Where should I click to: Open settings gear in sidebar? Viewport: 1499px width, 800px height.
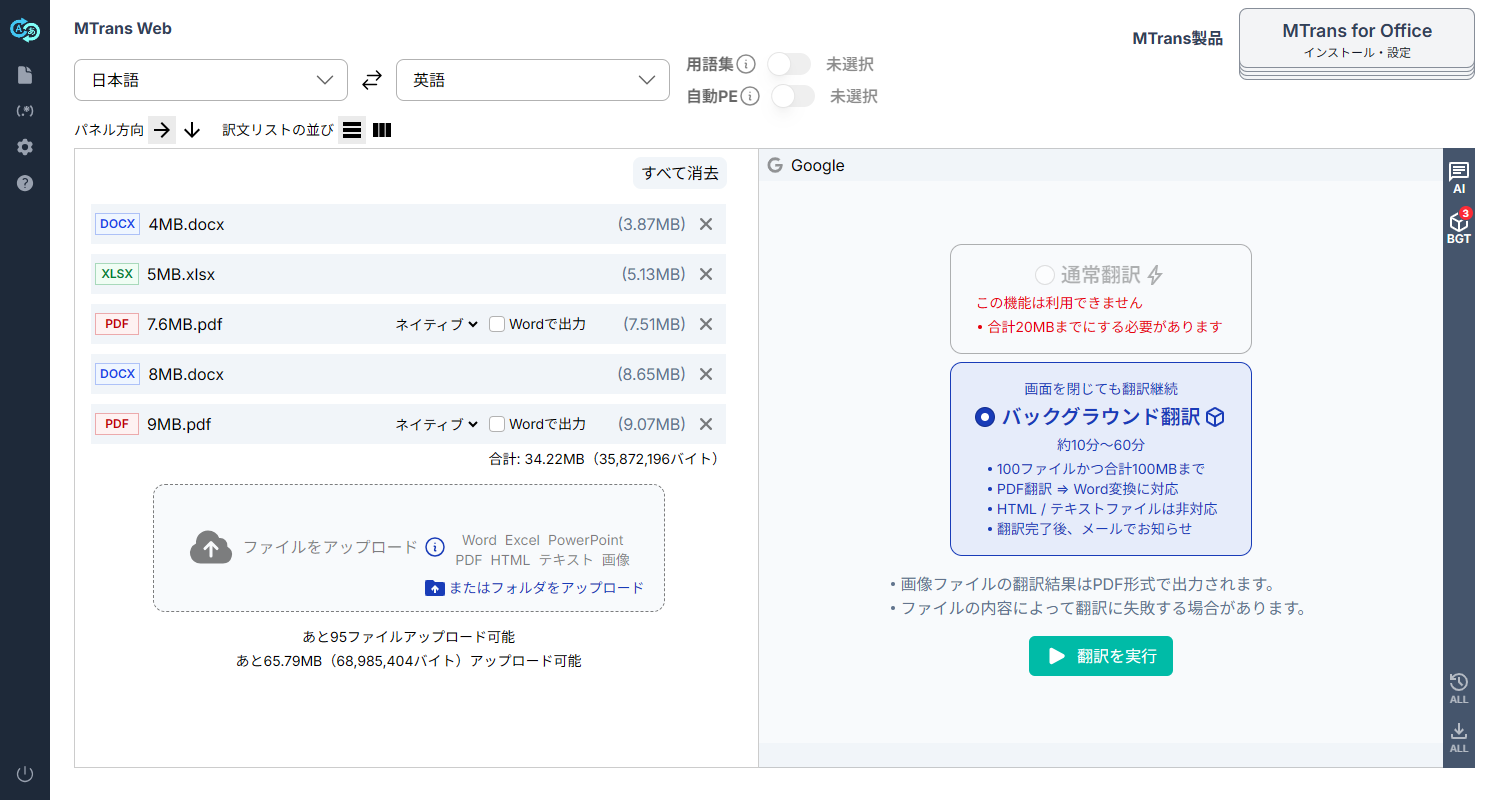click(25, 147)
